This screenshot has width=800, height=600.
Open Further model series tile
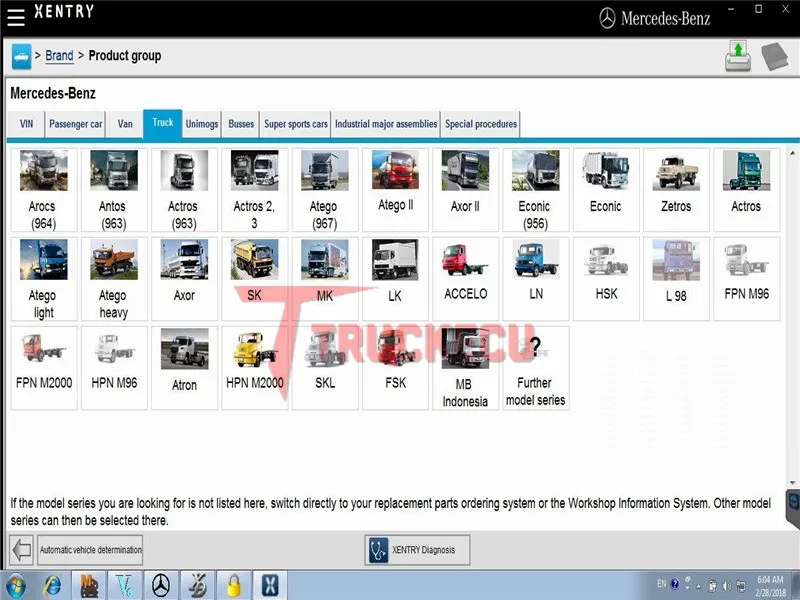point(535,368)
